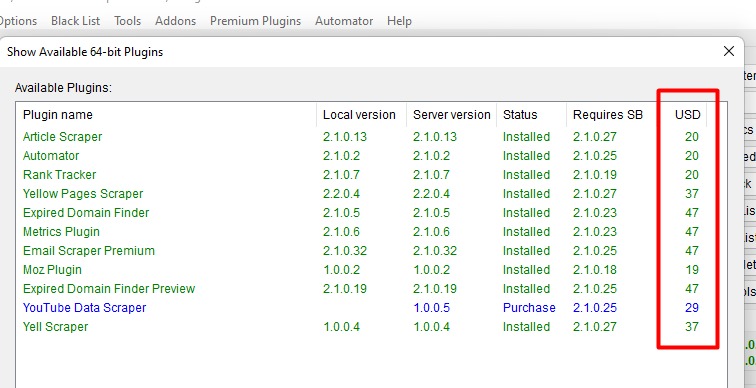Select the Expired Domain Finder Preview plugin

(x=362, y=289)
